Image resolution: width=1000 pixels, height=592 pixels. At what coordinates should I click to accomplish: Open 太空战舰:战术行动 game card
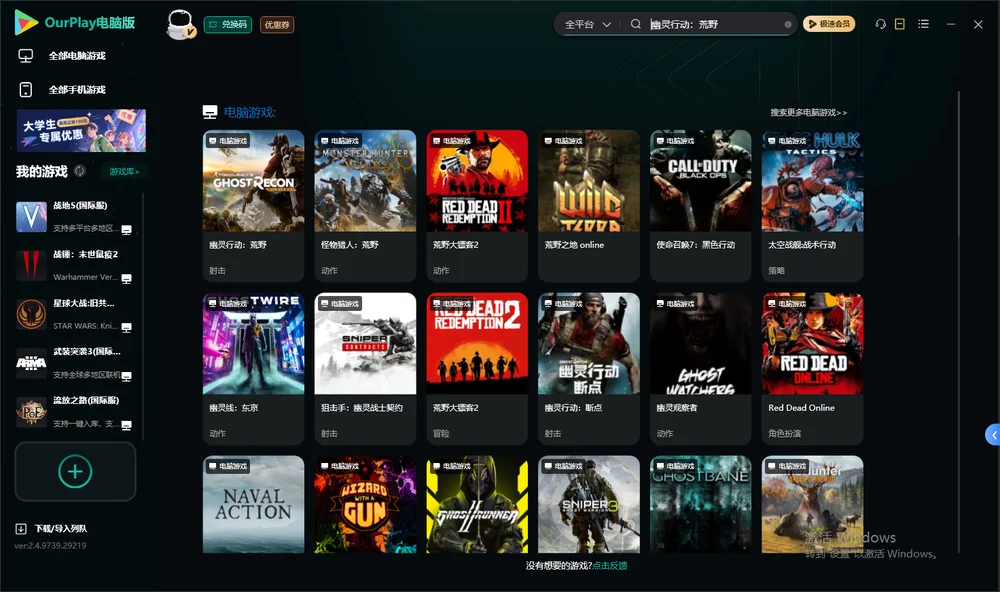coord(812,205)
